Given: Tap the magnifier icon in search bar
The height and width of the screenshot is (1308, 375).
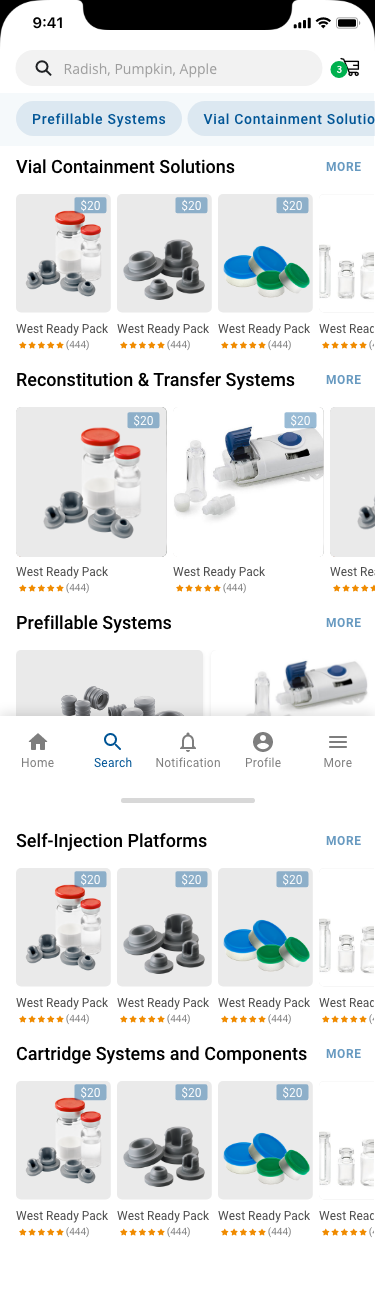Looking at the screenshot, I should [43, 68].
